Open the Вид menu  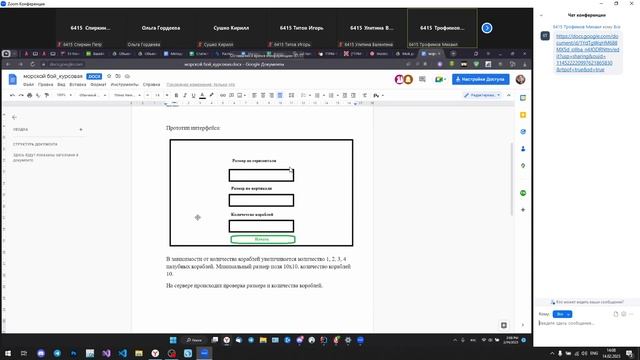(x=61, y=84)
